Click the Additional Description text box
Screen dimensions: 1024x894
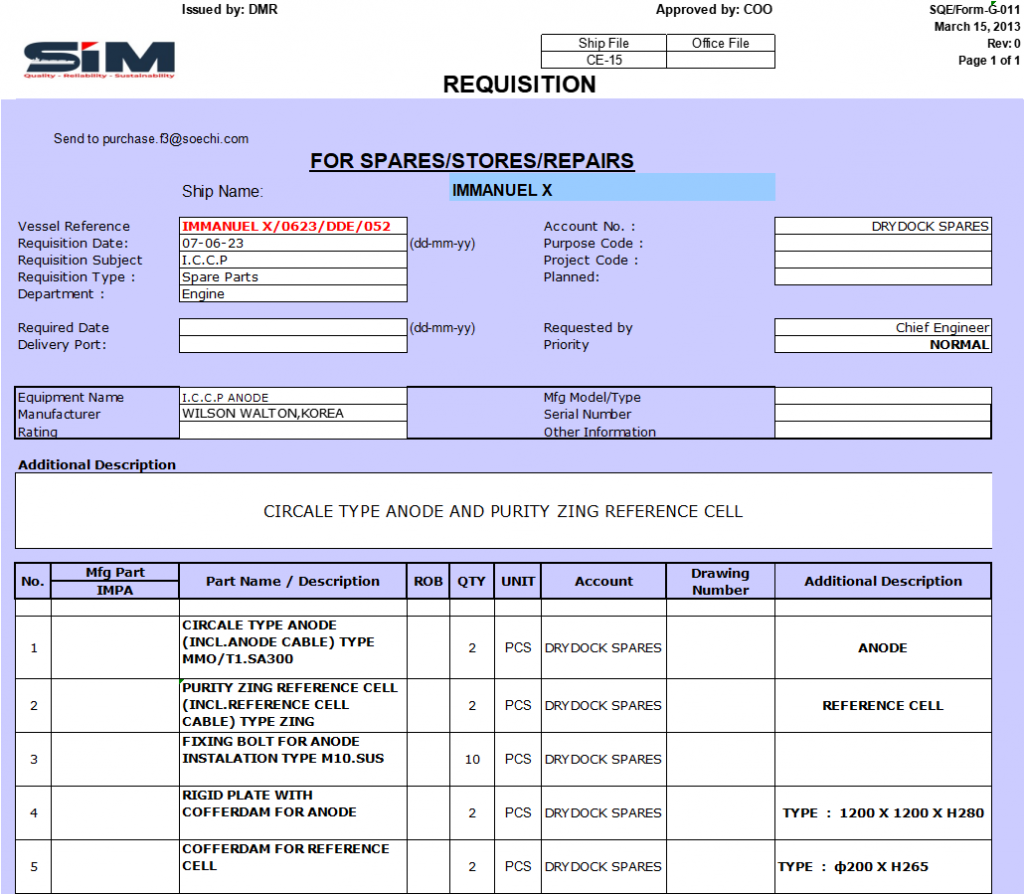pyautogui.click(x=503, y=511)
